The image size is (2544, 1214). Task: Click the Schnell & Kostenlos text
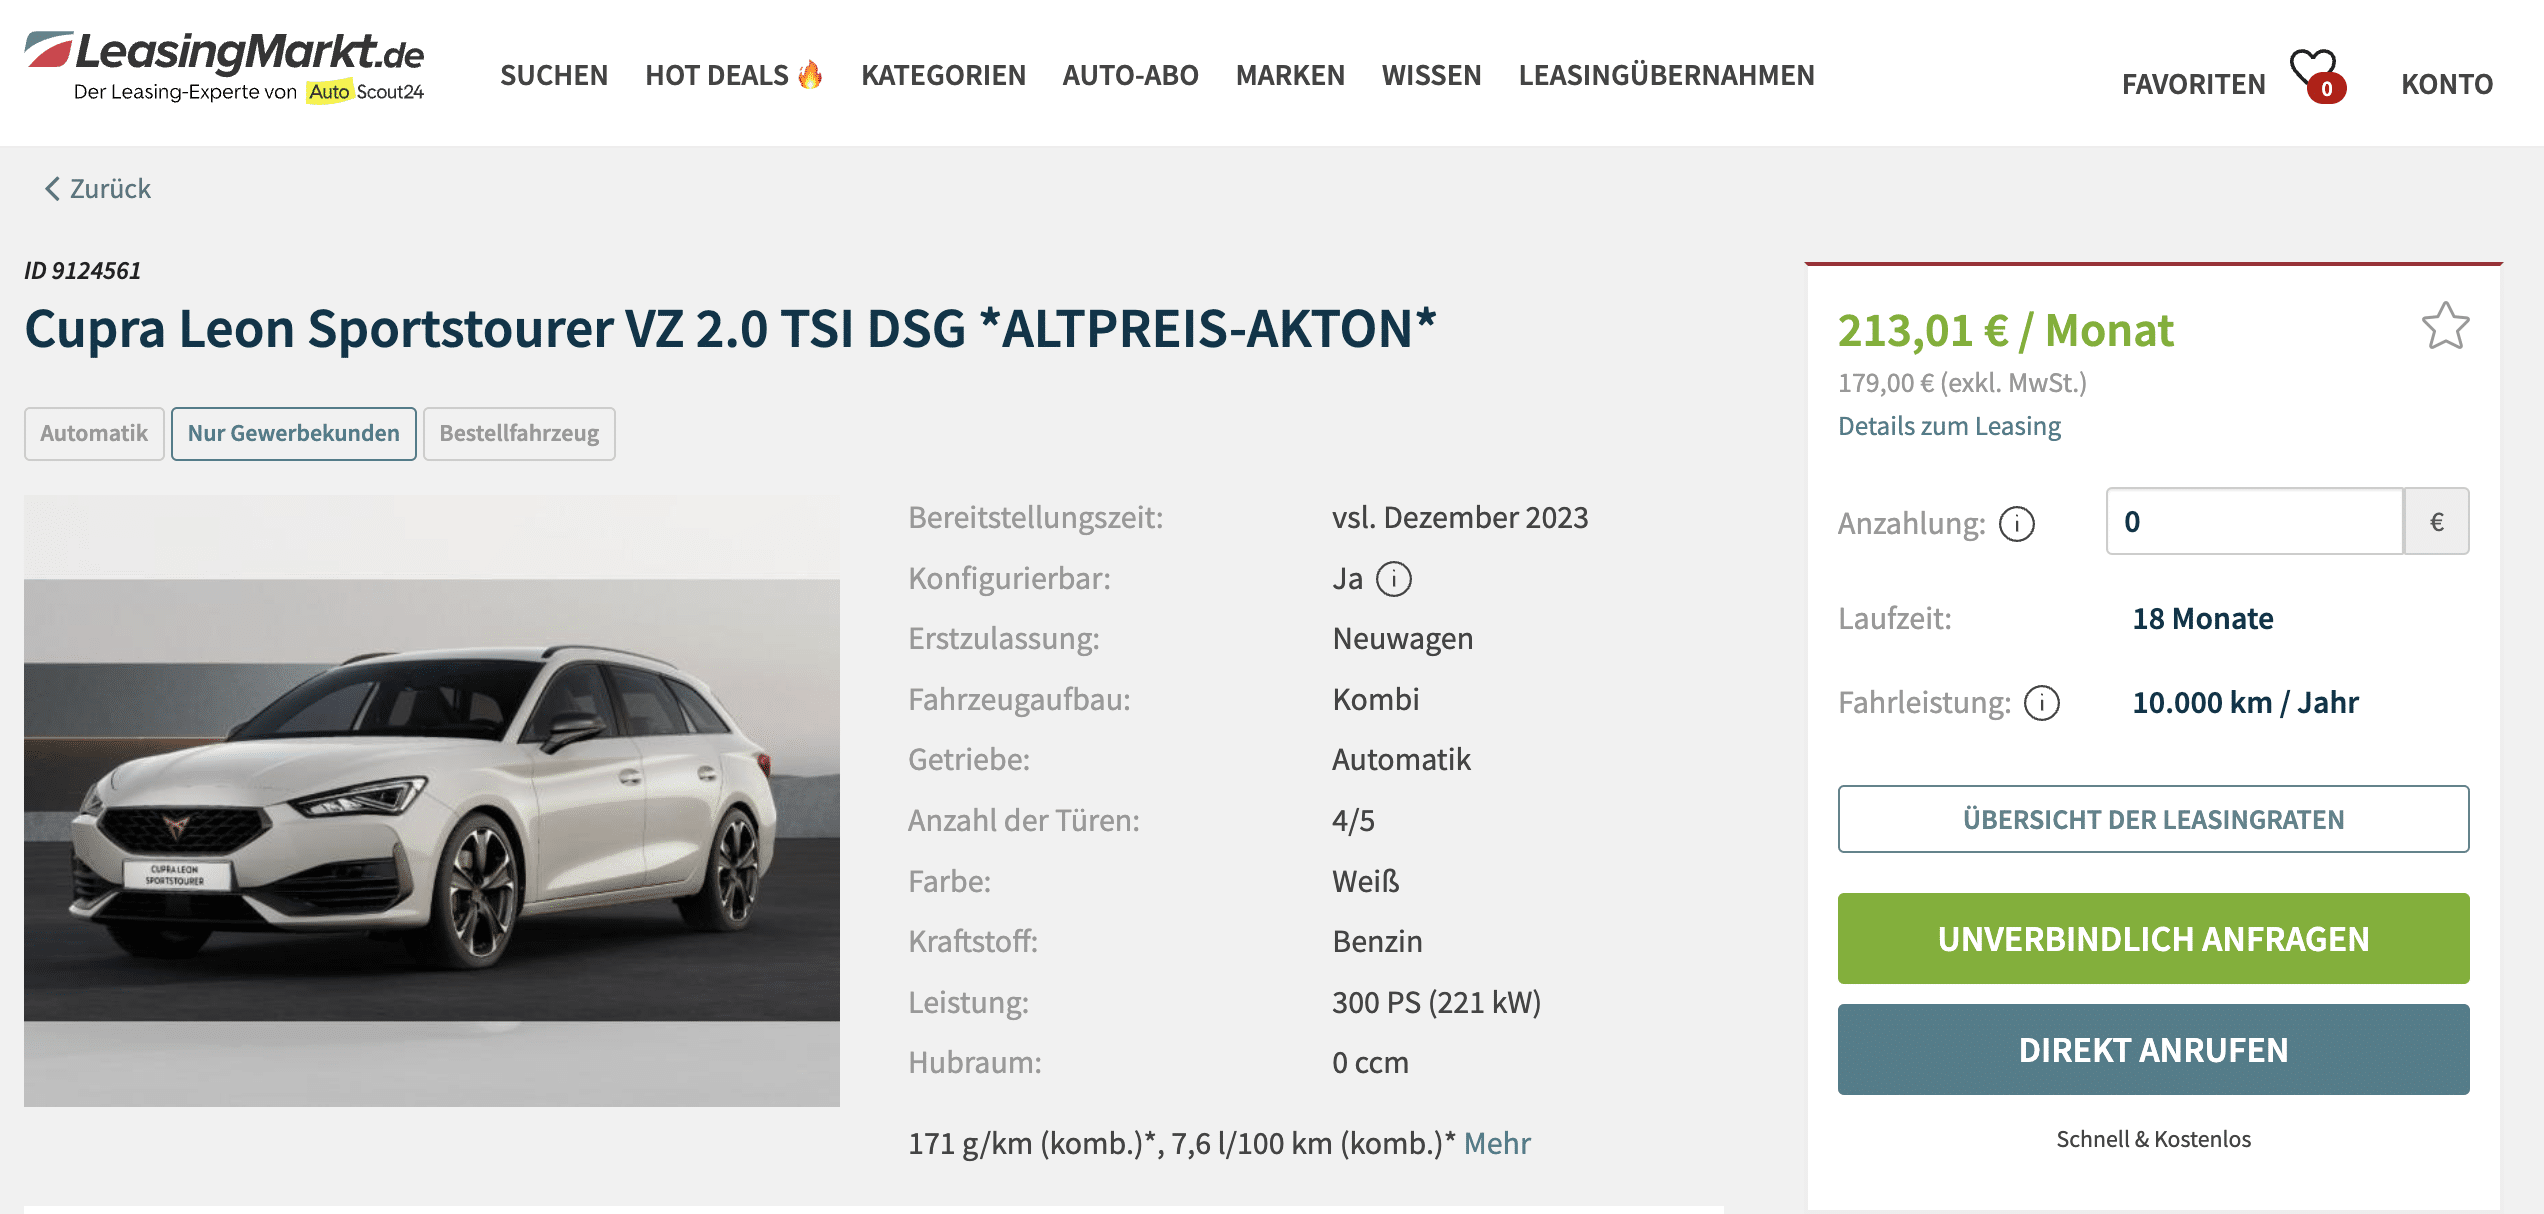click(x=2153, y=1139)
